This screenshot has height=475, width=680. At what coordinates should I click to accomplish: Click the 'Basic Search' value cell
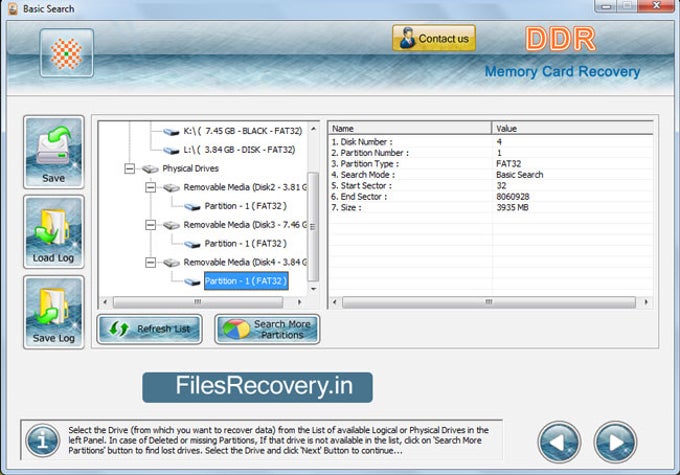[520, 174]
